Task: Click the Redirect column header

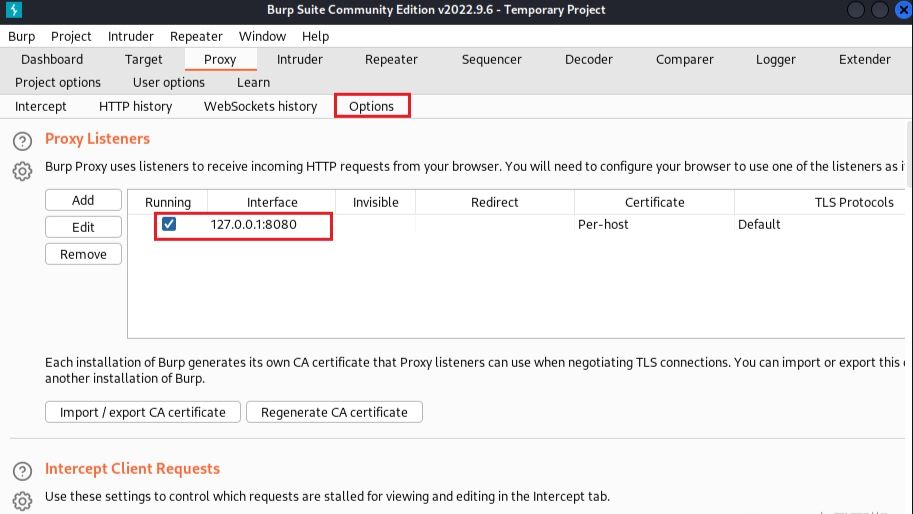Action: click(494, 202)
